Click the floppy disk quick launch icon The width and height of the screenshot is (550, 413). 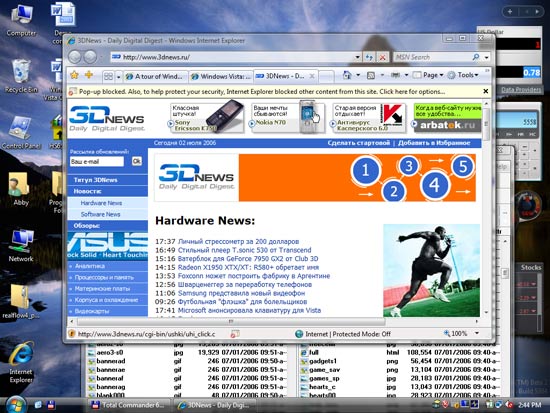pyautogui.click(x=51, y=405)
